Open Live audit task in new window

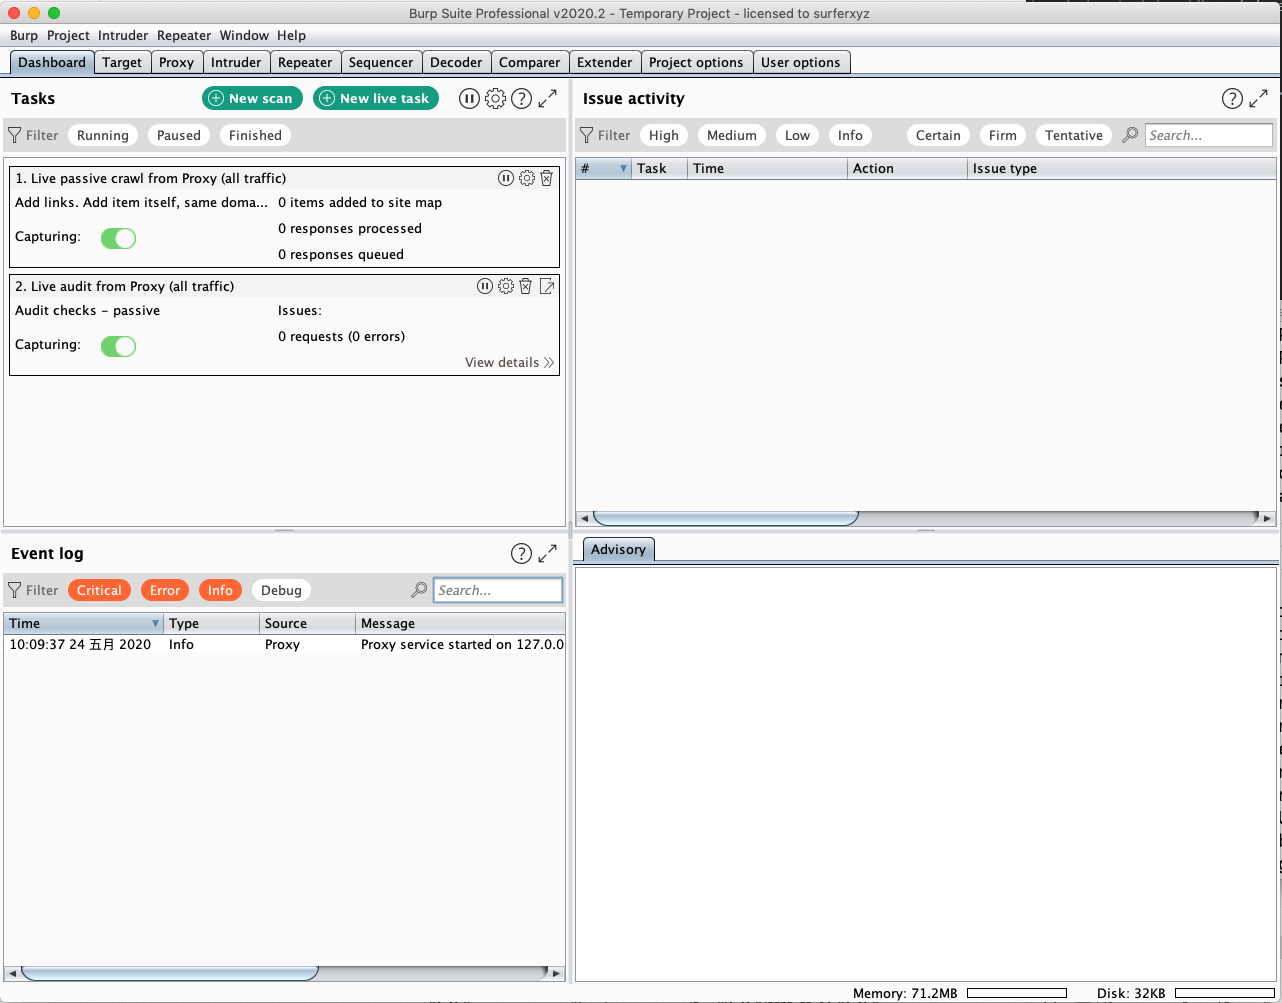click(547, 286)
